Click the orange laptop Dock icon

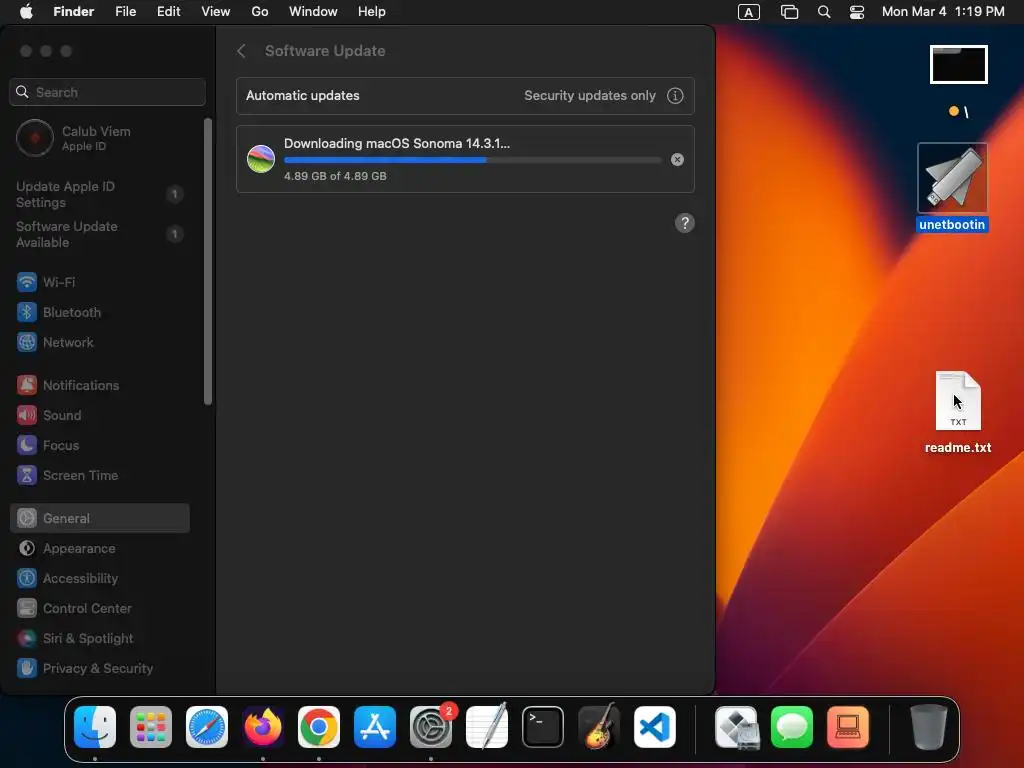pos(848,727)
